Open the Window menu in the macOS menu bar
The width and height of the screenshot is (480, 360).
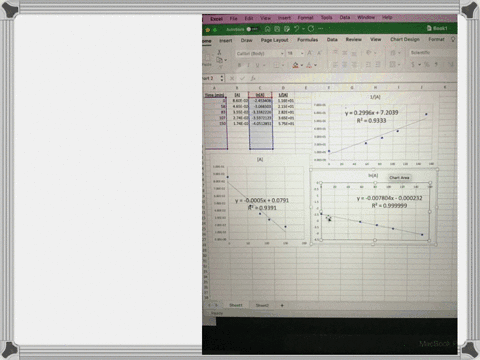coord(366,17)
